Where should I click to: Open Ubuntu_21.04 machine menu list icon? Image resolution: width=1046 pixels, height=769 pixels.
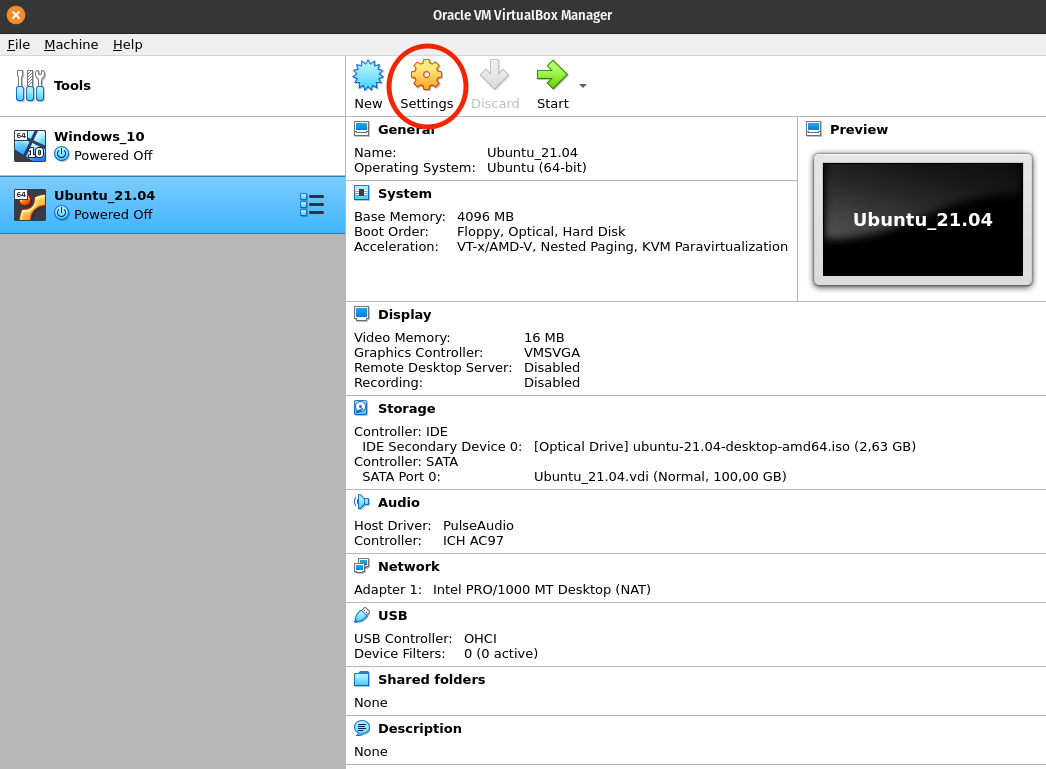(x=312, y=205)
